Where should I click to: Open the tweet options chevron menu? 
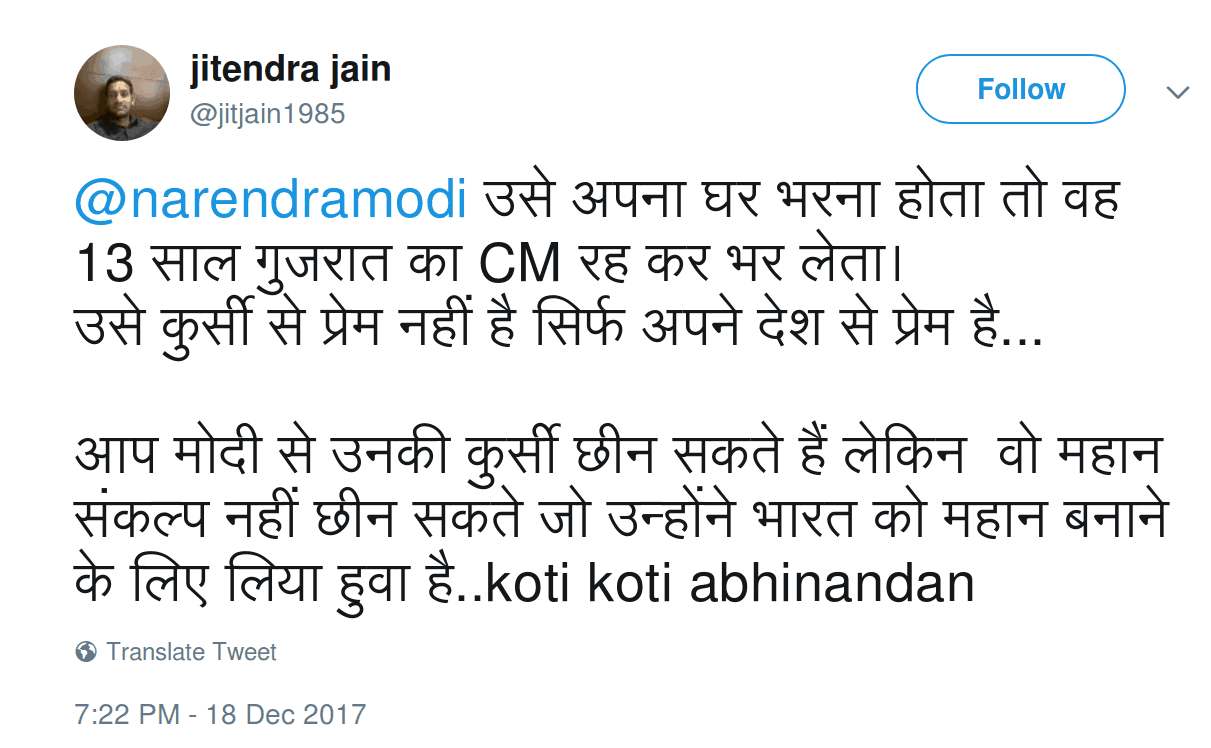click(1178, 92)
